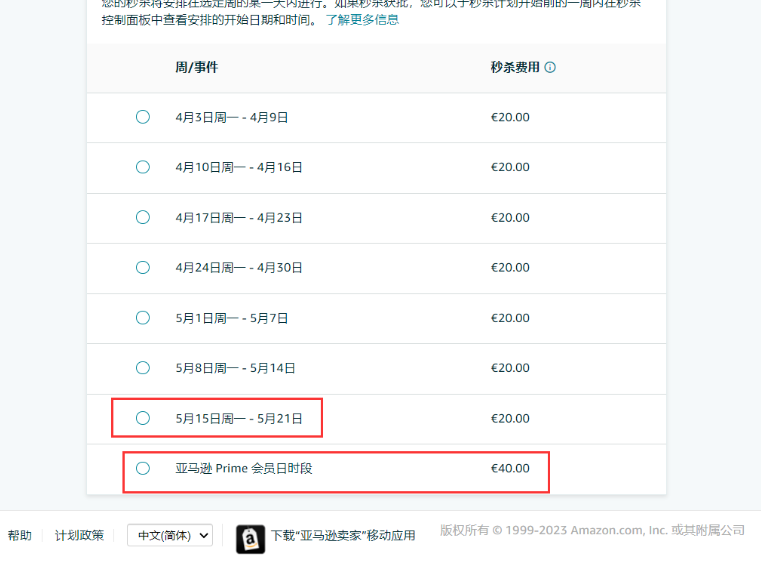Click the 秒杀费用 column header
Screen dimensions: 761x568
pos(515,68)
